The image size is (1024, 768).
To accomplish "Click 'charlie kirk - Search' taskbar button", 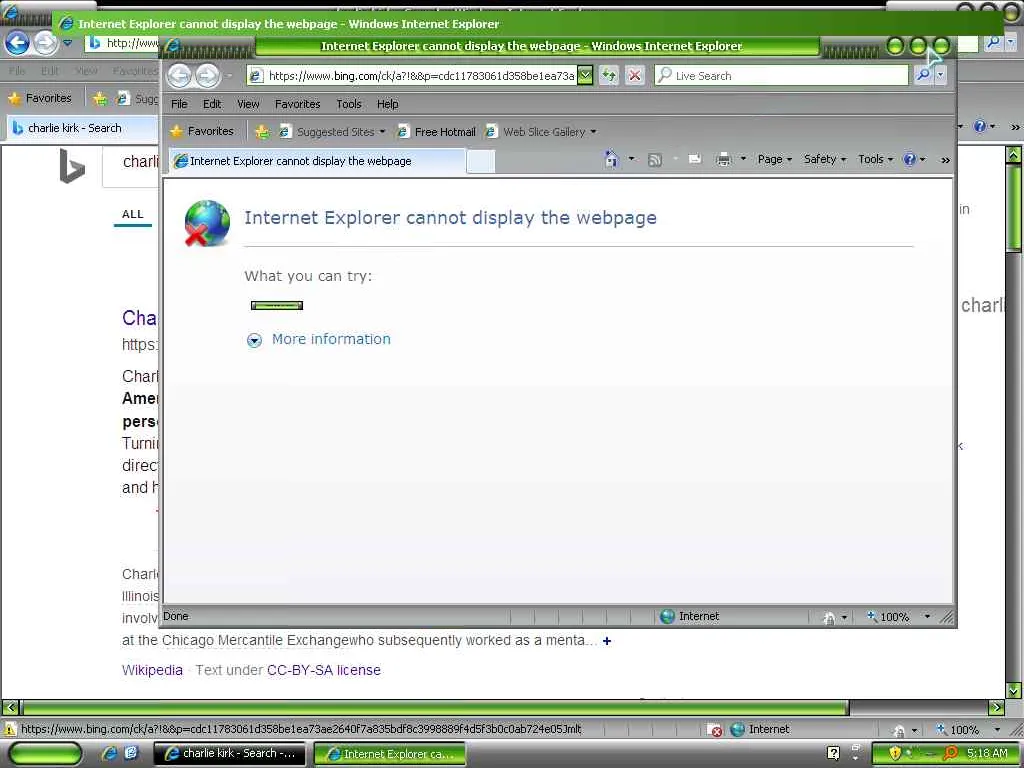I will pos(229,754).
